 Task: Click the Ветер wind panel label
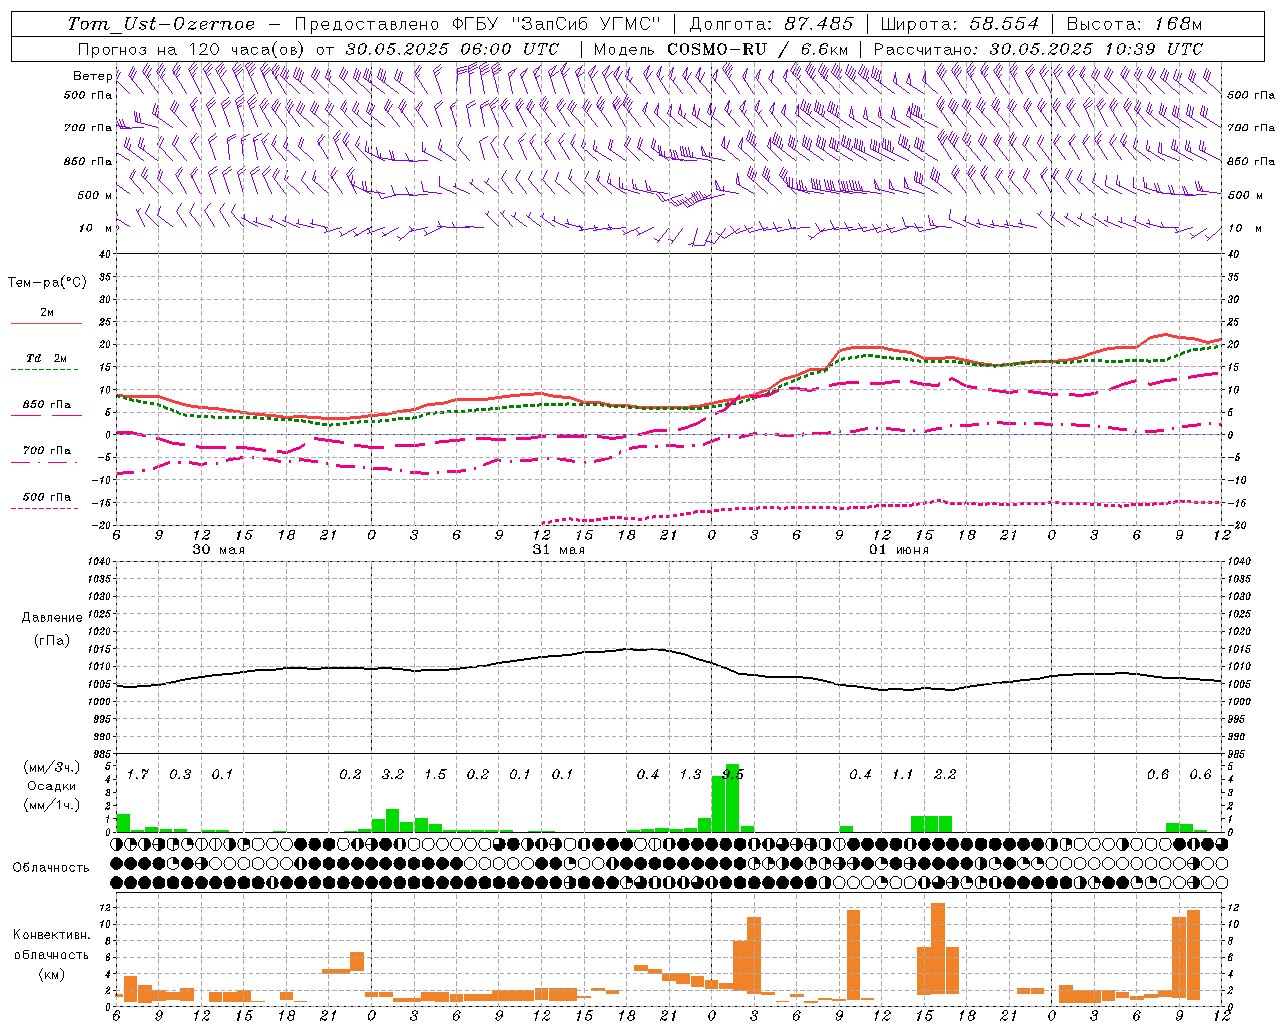point(92,76)
